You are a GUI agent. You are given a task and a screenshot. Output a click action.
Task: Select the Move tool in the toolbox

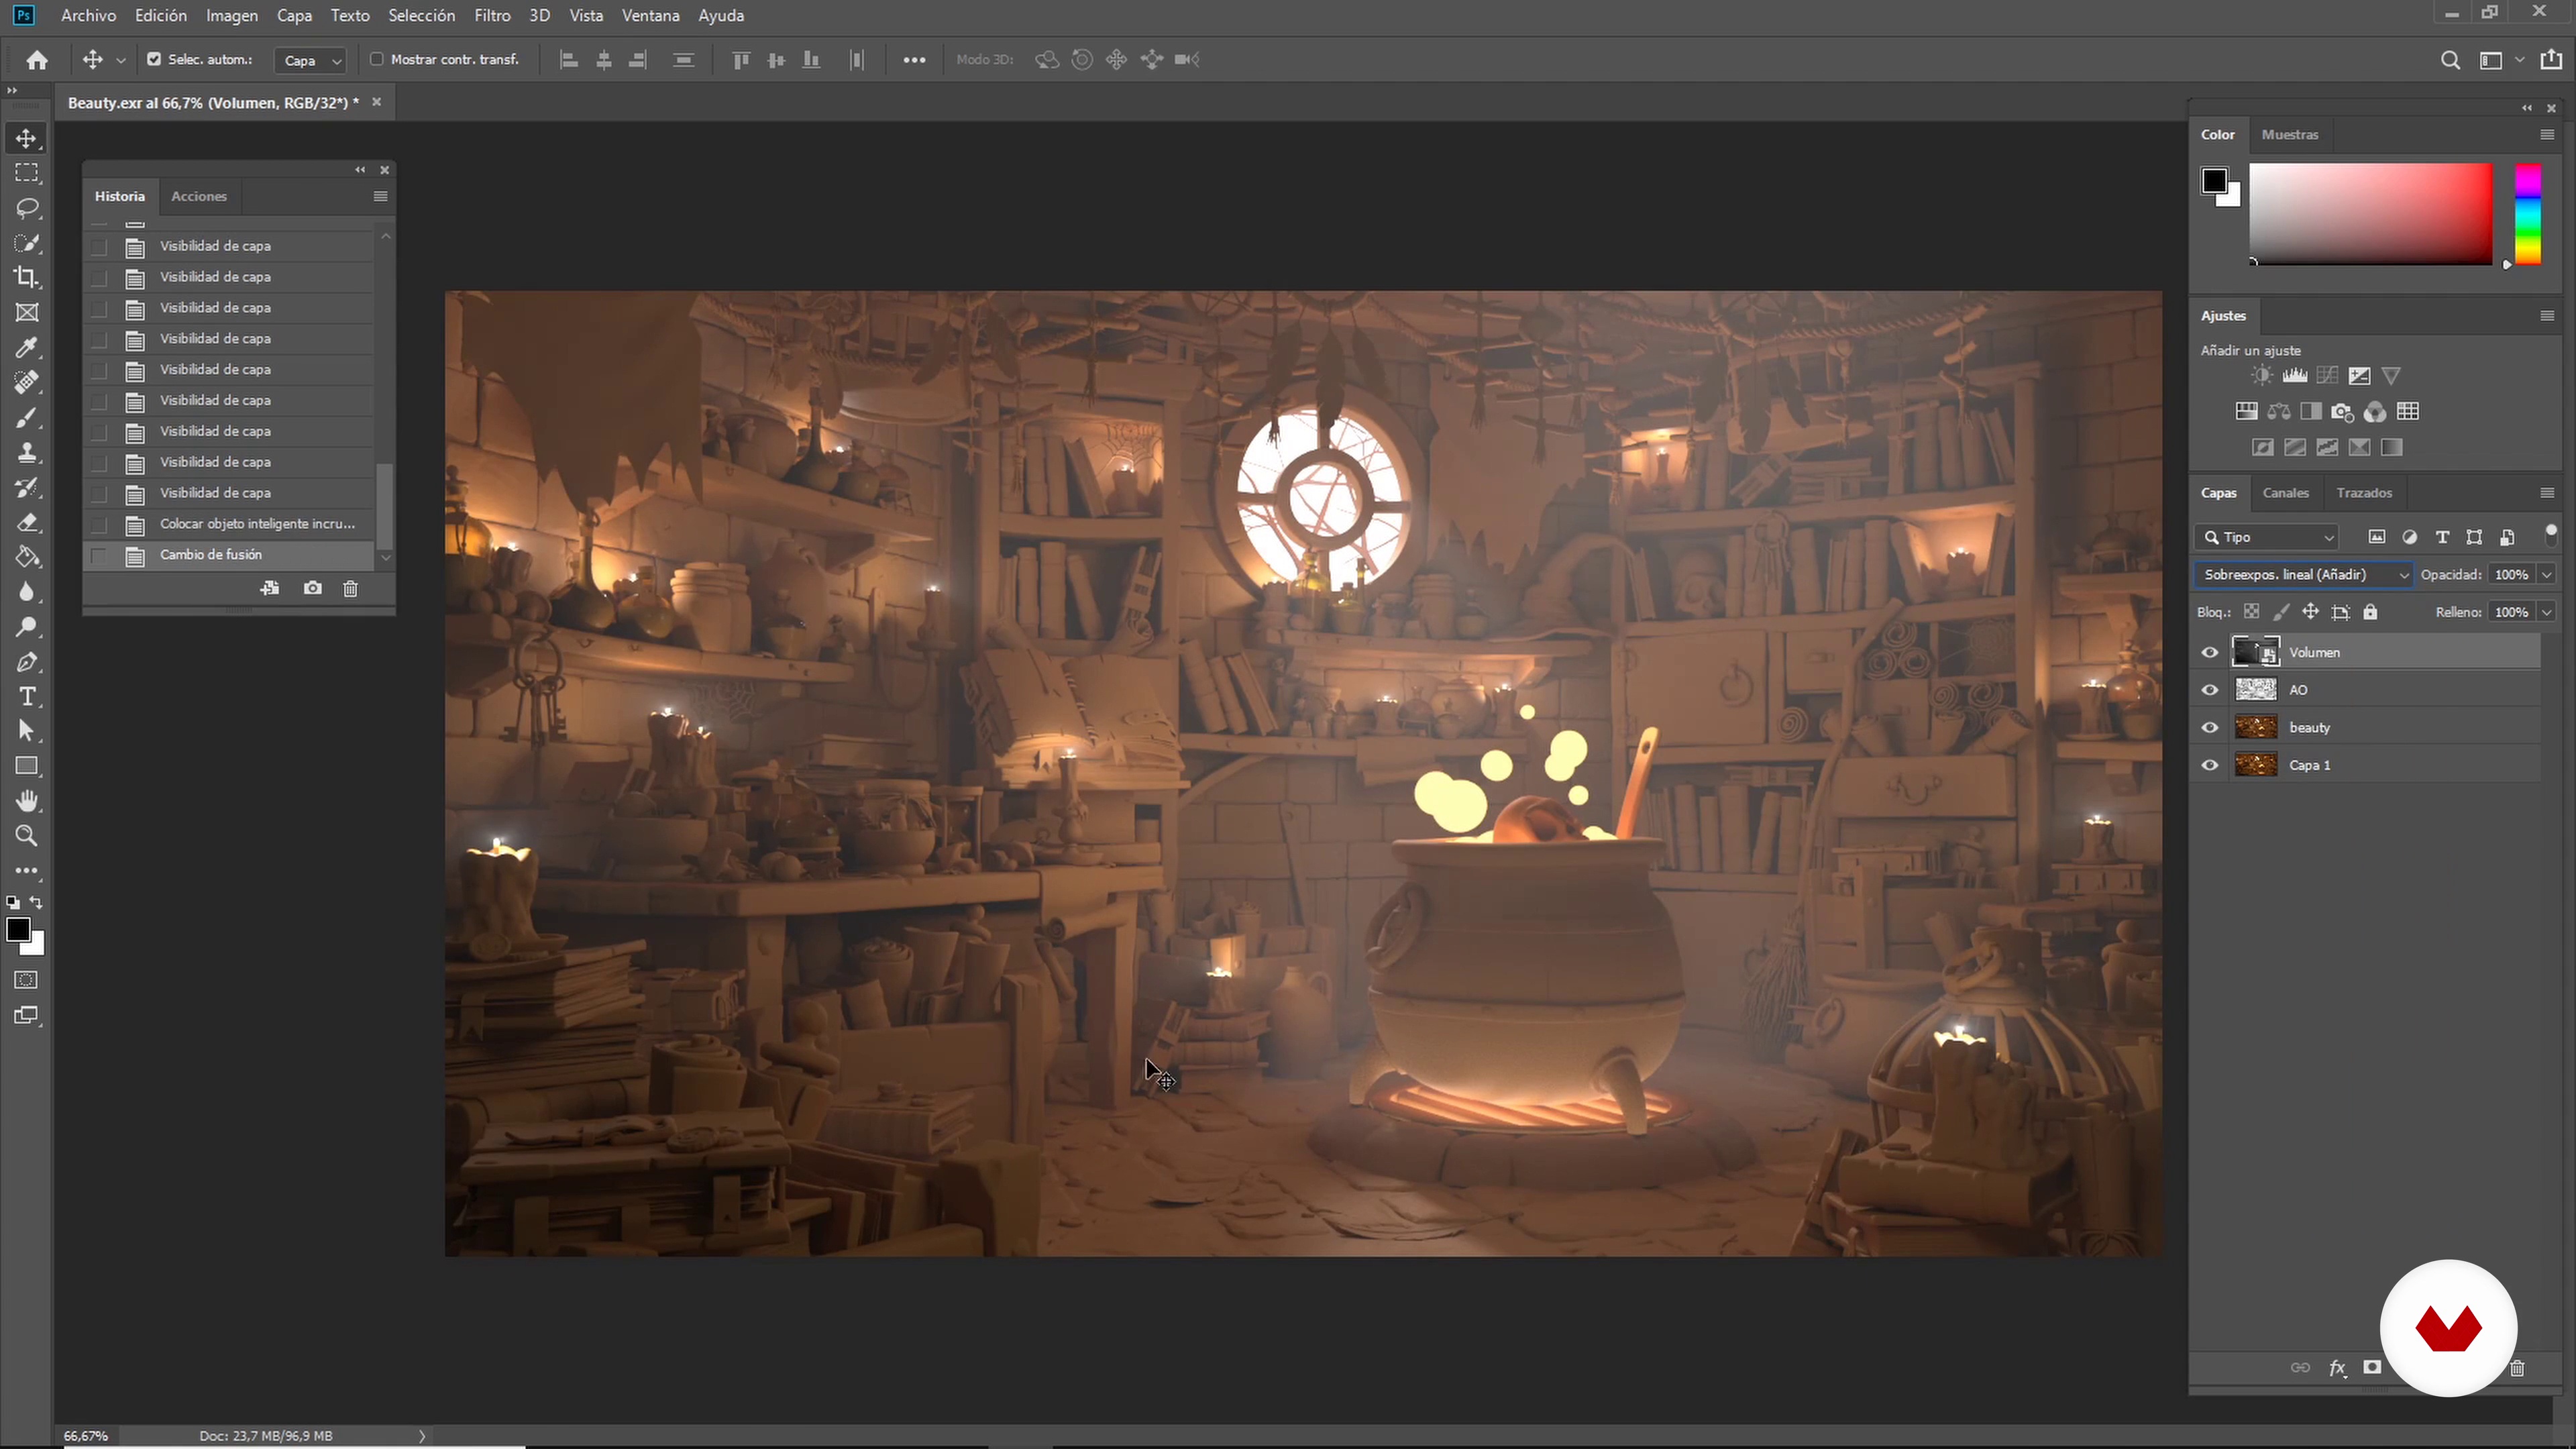[27, 138]
